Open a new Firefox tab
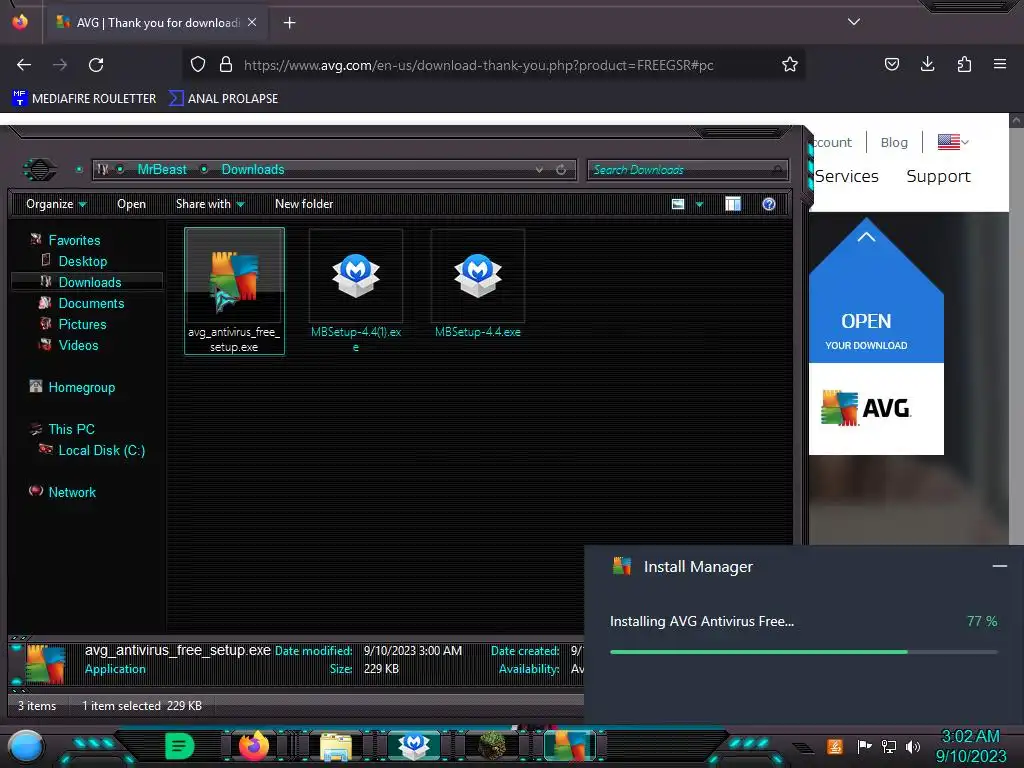Screen dimensions: 1024x768 click(x=289, y=23)
